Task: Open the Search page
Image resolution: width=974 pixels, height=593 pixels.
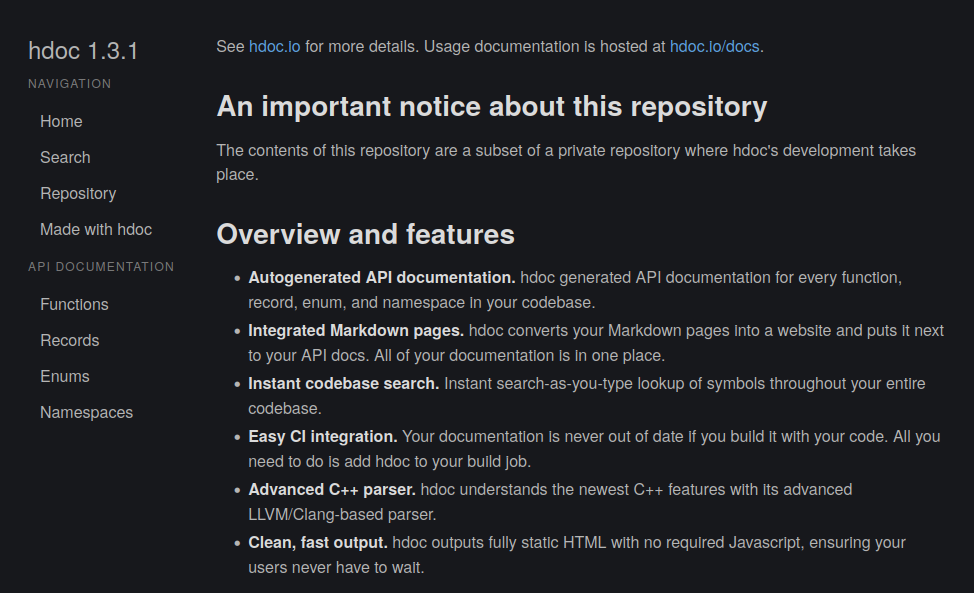Action: 65,157
